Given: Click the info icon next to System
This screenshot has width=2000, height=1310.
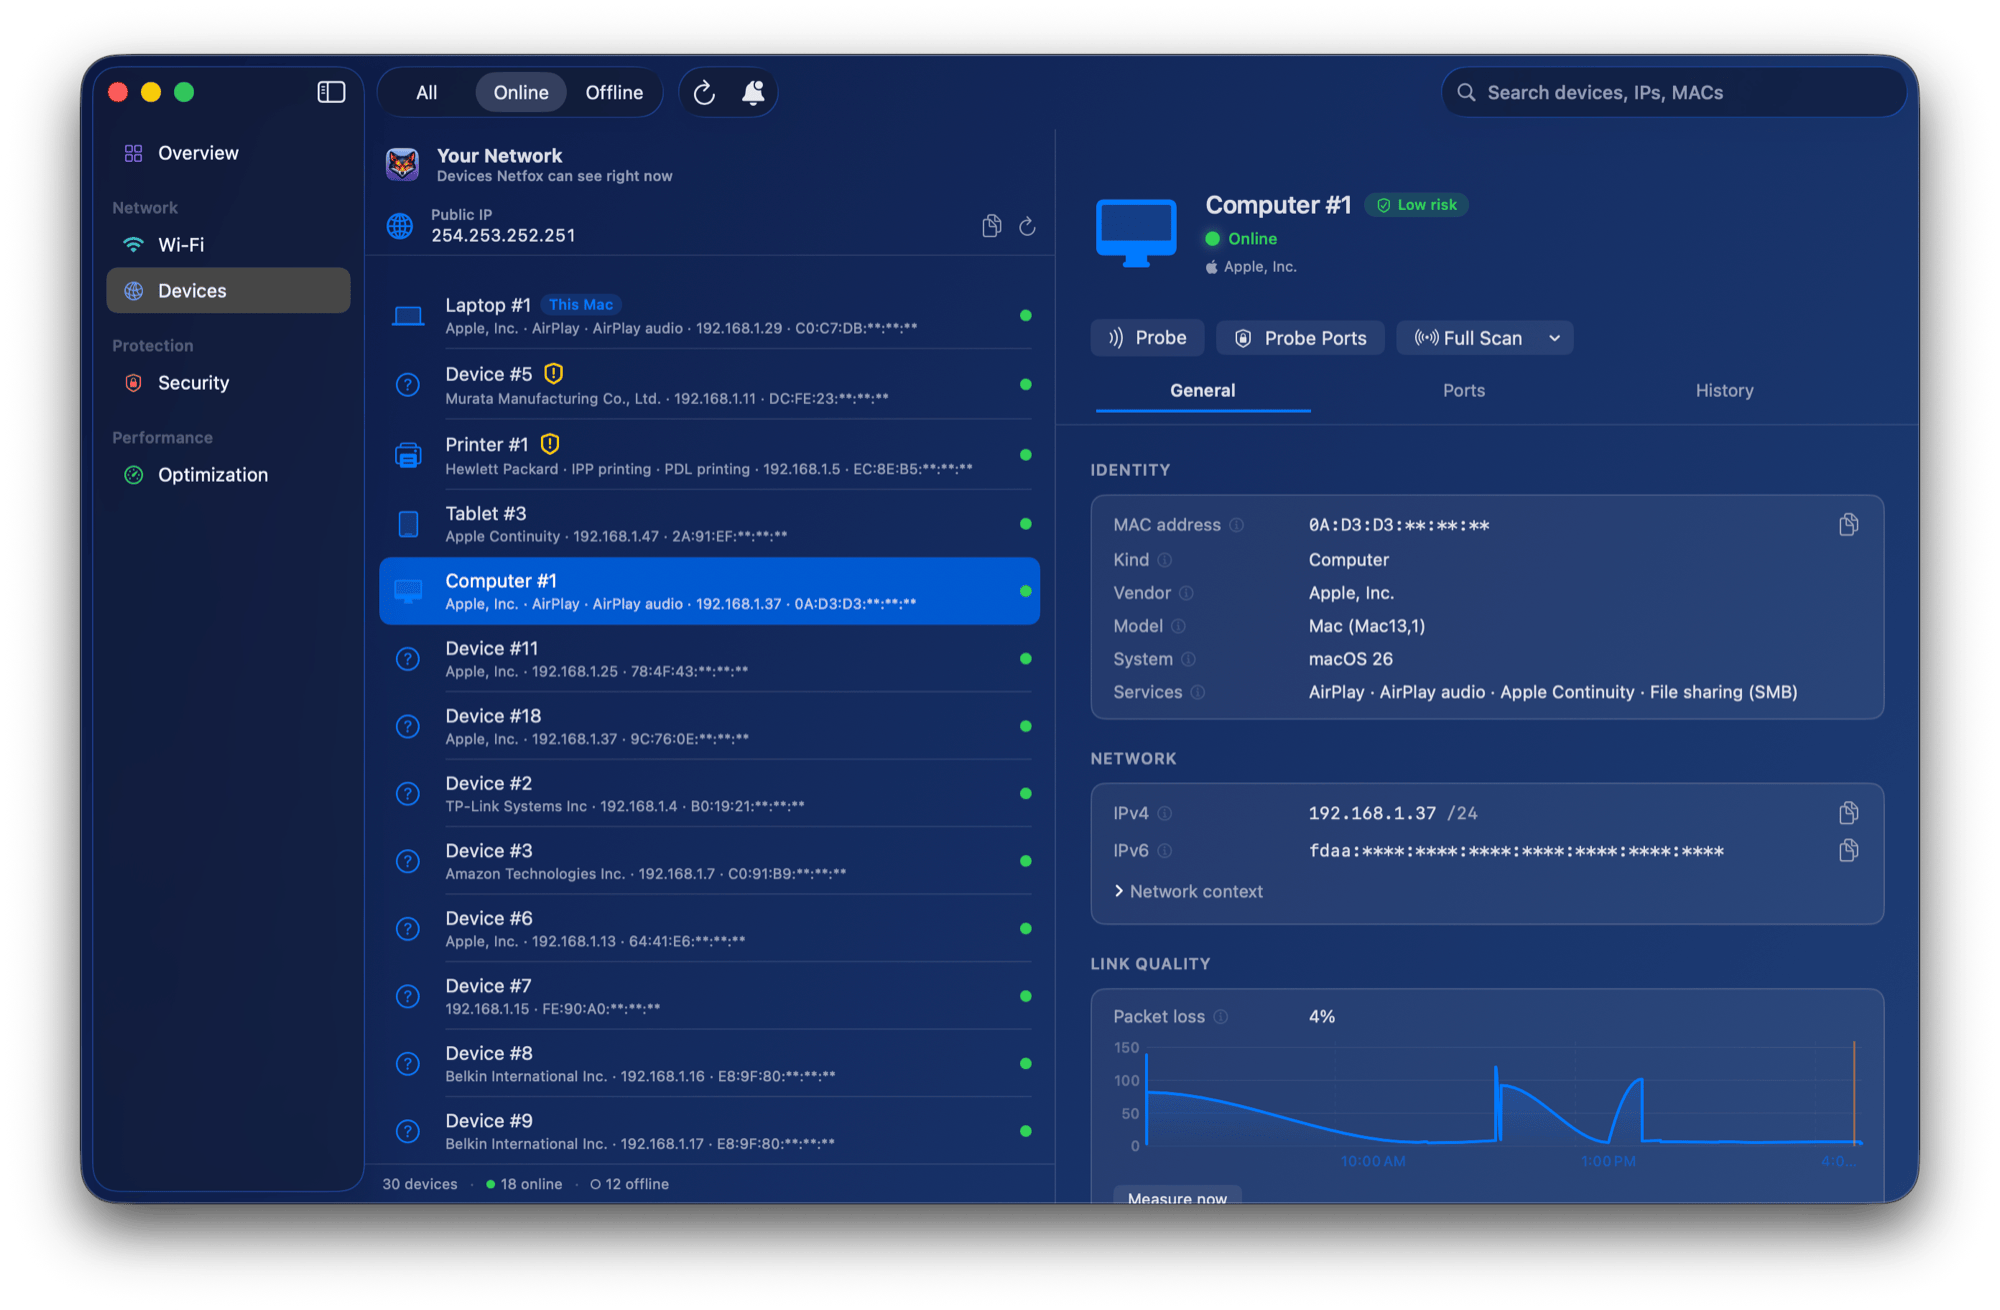Looking at the screenshot, I should tap(1188, 659).
